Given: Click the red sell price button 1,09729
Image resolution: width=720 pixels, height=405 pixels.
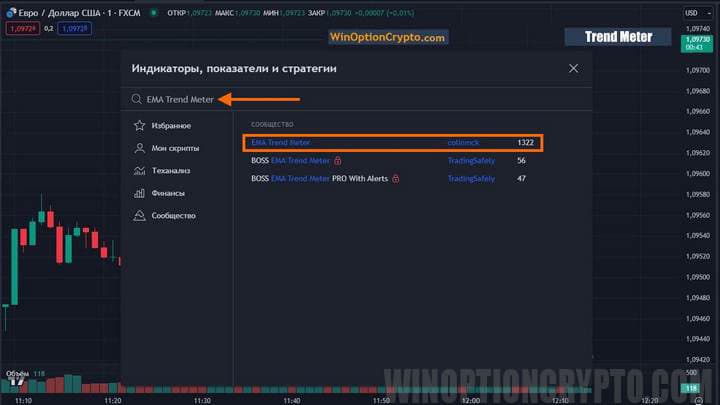Looking at the screenshot, I should point(21,29).
